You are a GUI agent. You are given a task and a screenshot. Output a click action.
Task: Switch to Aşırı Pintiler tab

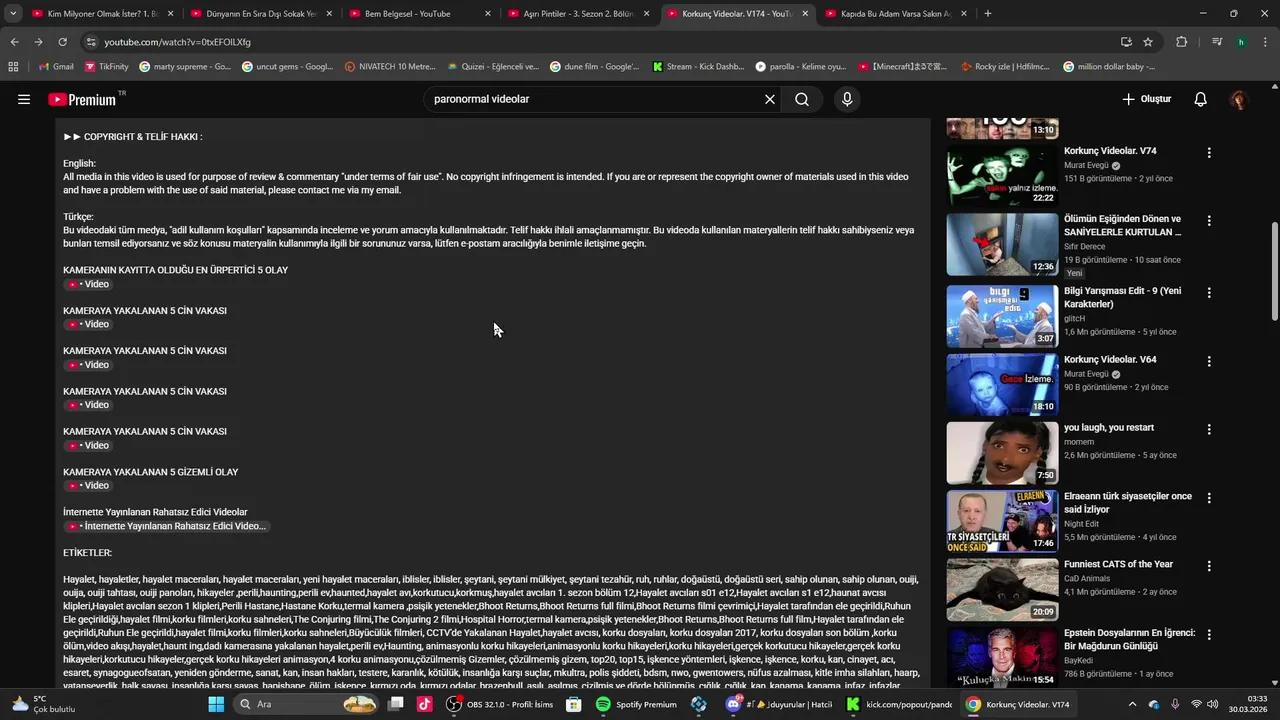(579, 14)
